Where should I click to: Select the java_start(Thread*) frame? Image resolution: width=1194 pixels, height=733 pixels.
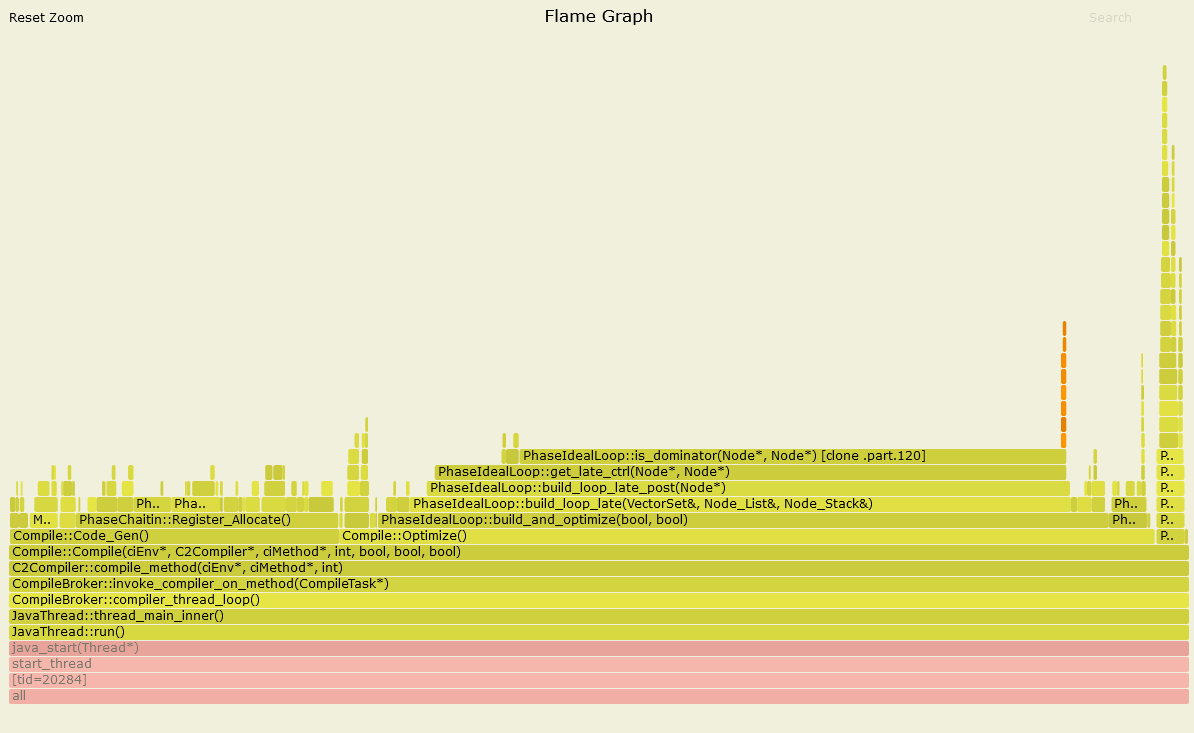coord(598,648)
